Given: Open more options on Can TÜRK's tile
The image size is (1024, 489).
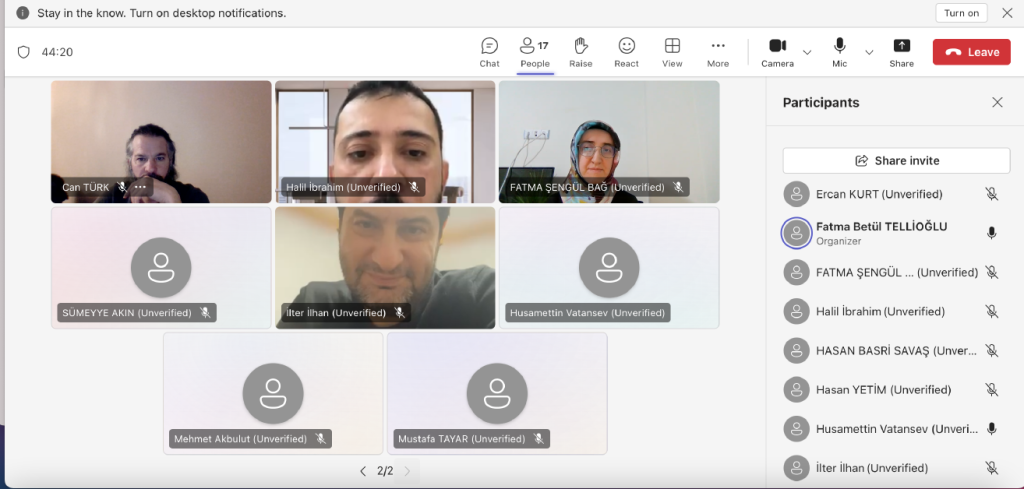Looking at the screenshot, I should click(x=140, y=187).
